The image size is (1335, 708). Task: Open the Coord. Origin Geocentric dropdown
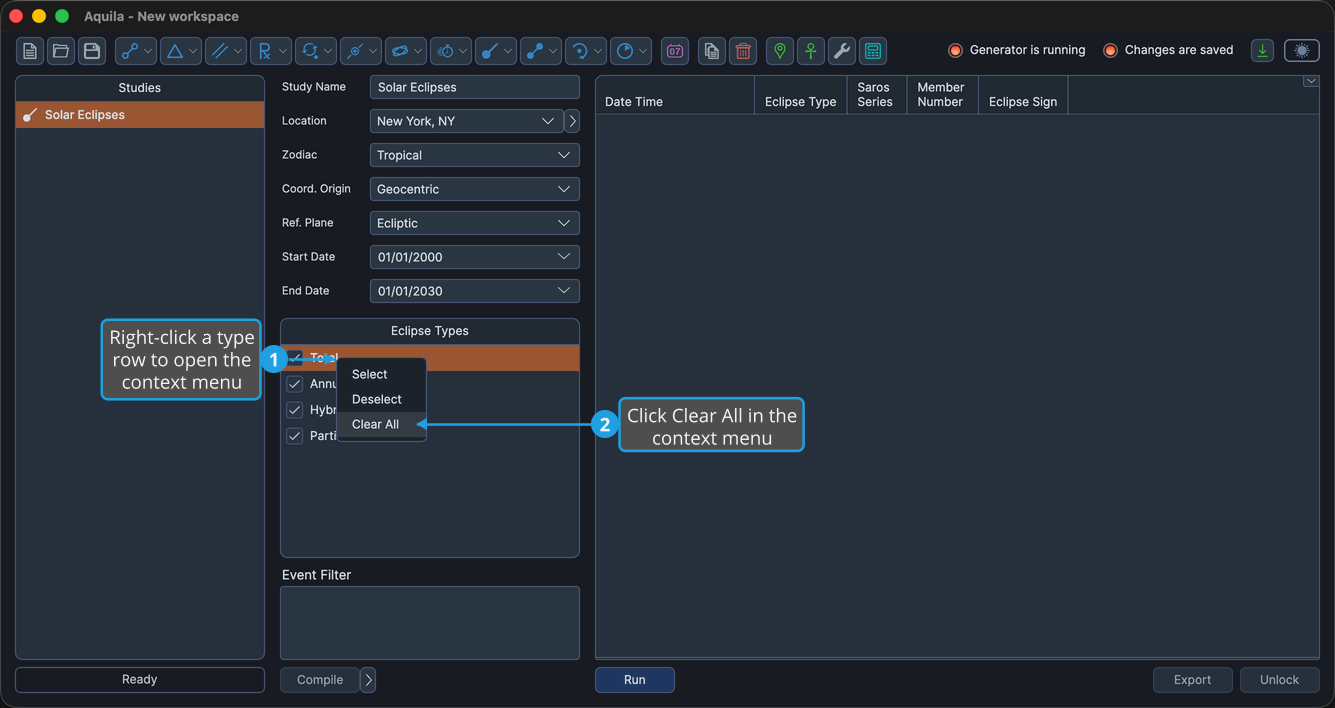474,189
